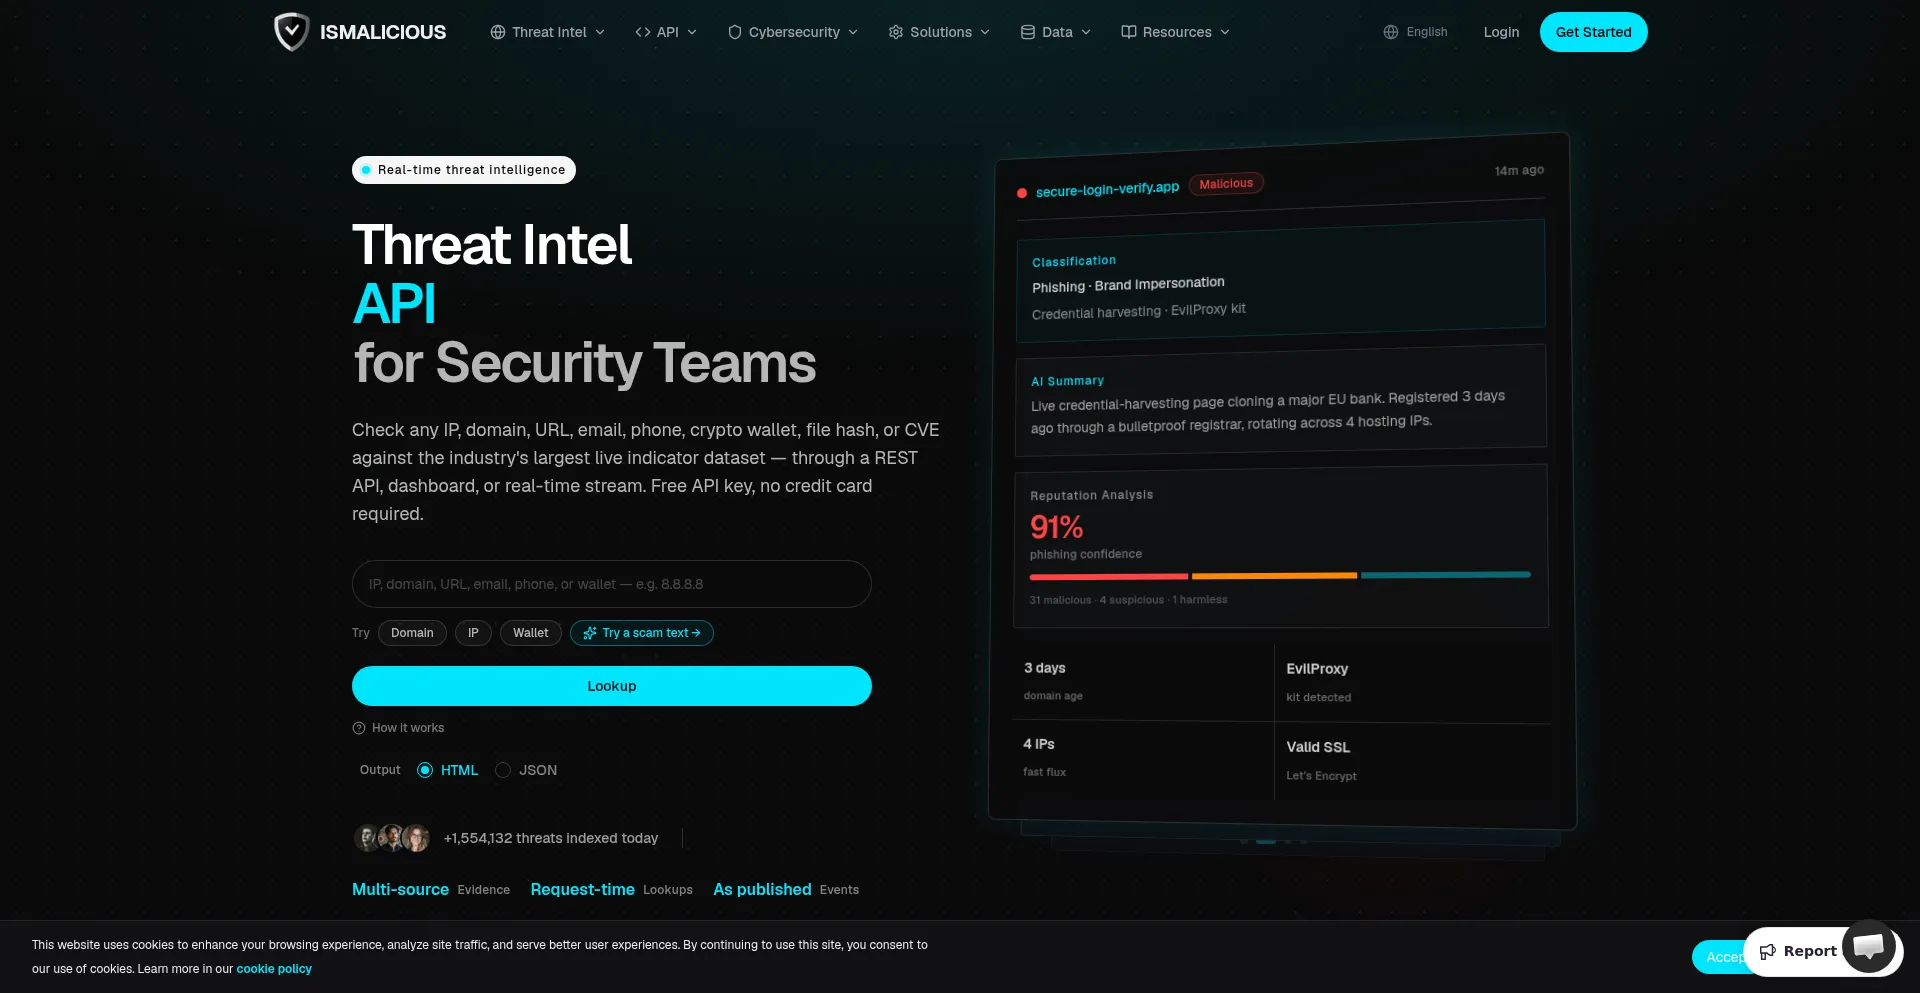This screenshot has width=1920, height=993.
Task: Expand the Threat Intel menu chevron
Action: click(600, 32)
